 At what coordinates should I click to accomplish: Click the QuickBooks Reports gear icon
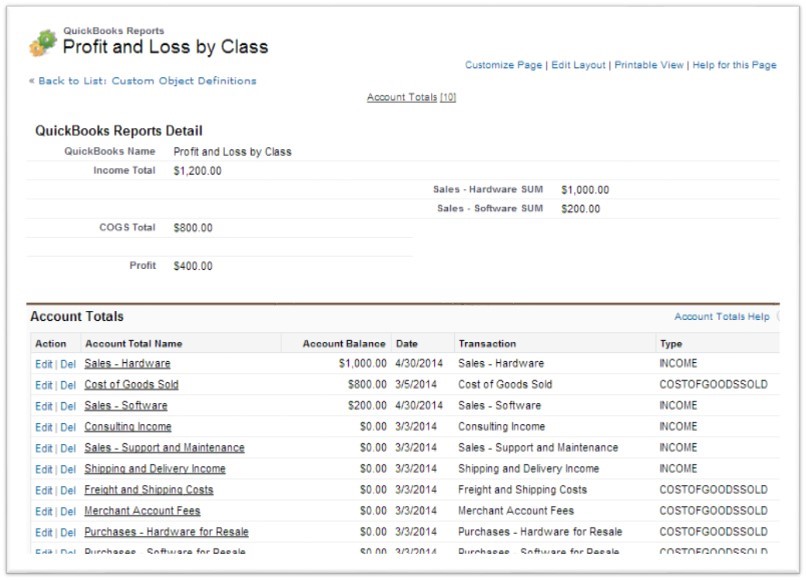tap(43, 43)
